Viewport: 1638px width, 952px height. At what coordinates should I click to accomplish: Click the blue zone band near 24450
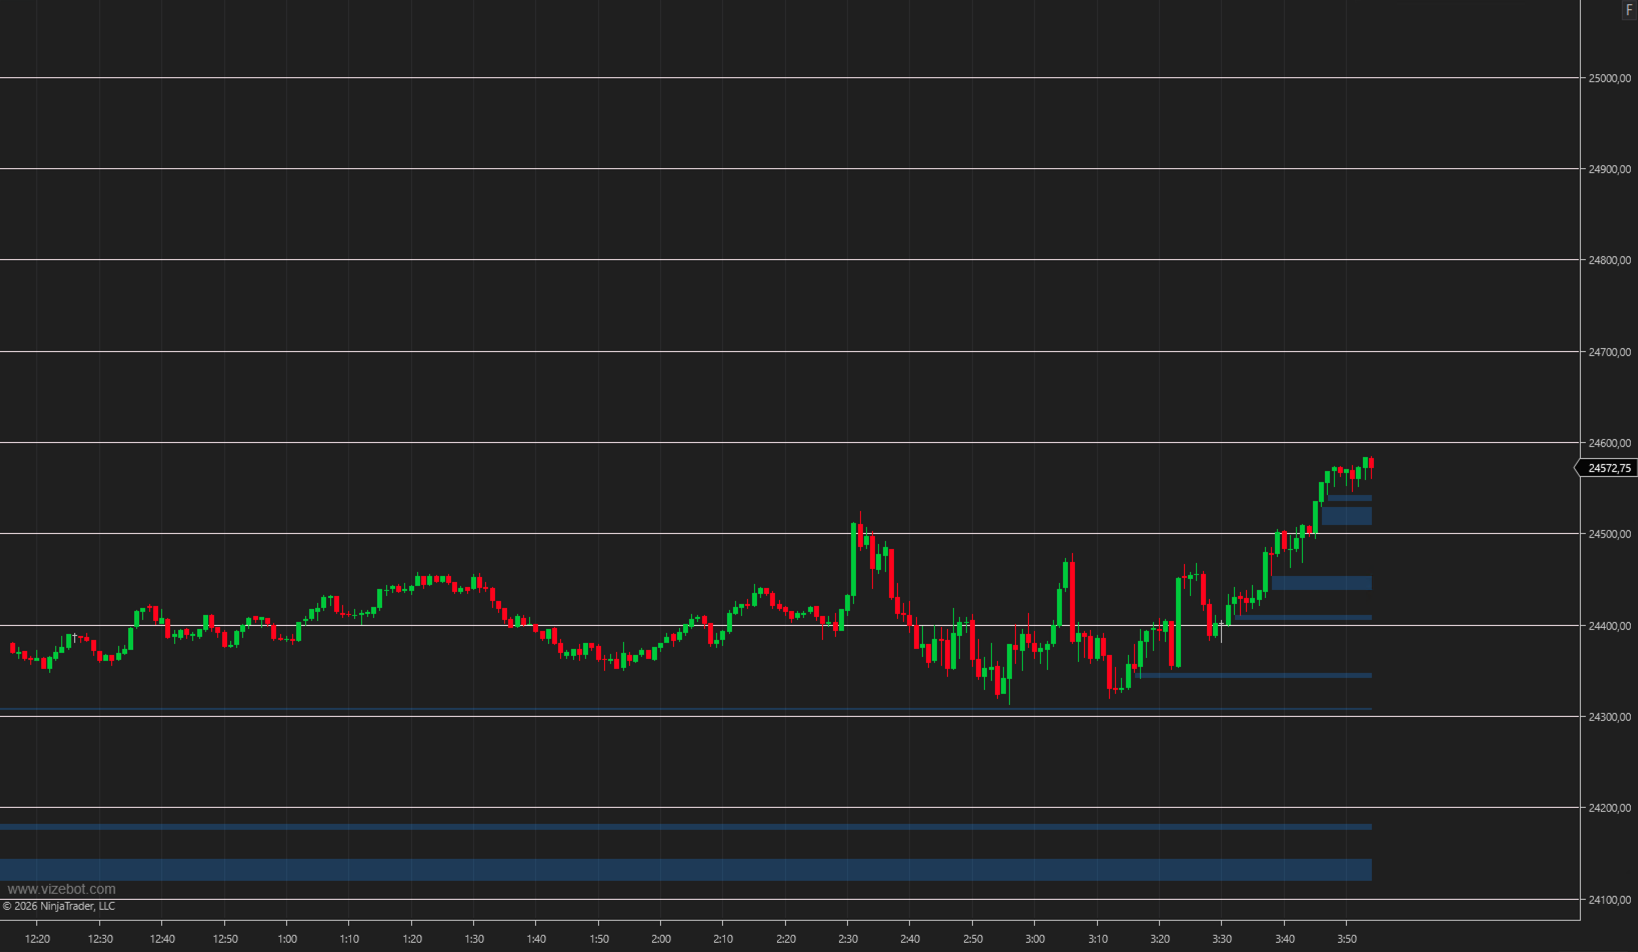[1320, 583]
